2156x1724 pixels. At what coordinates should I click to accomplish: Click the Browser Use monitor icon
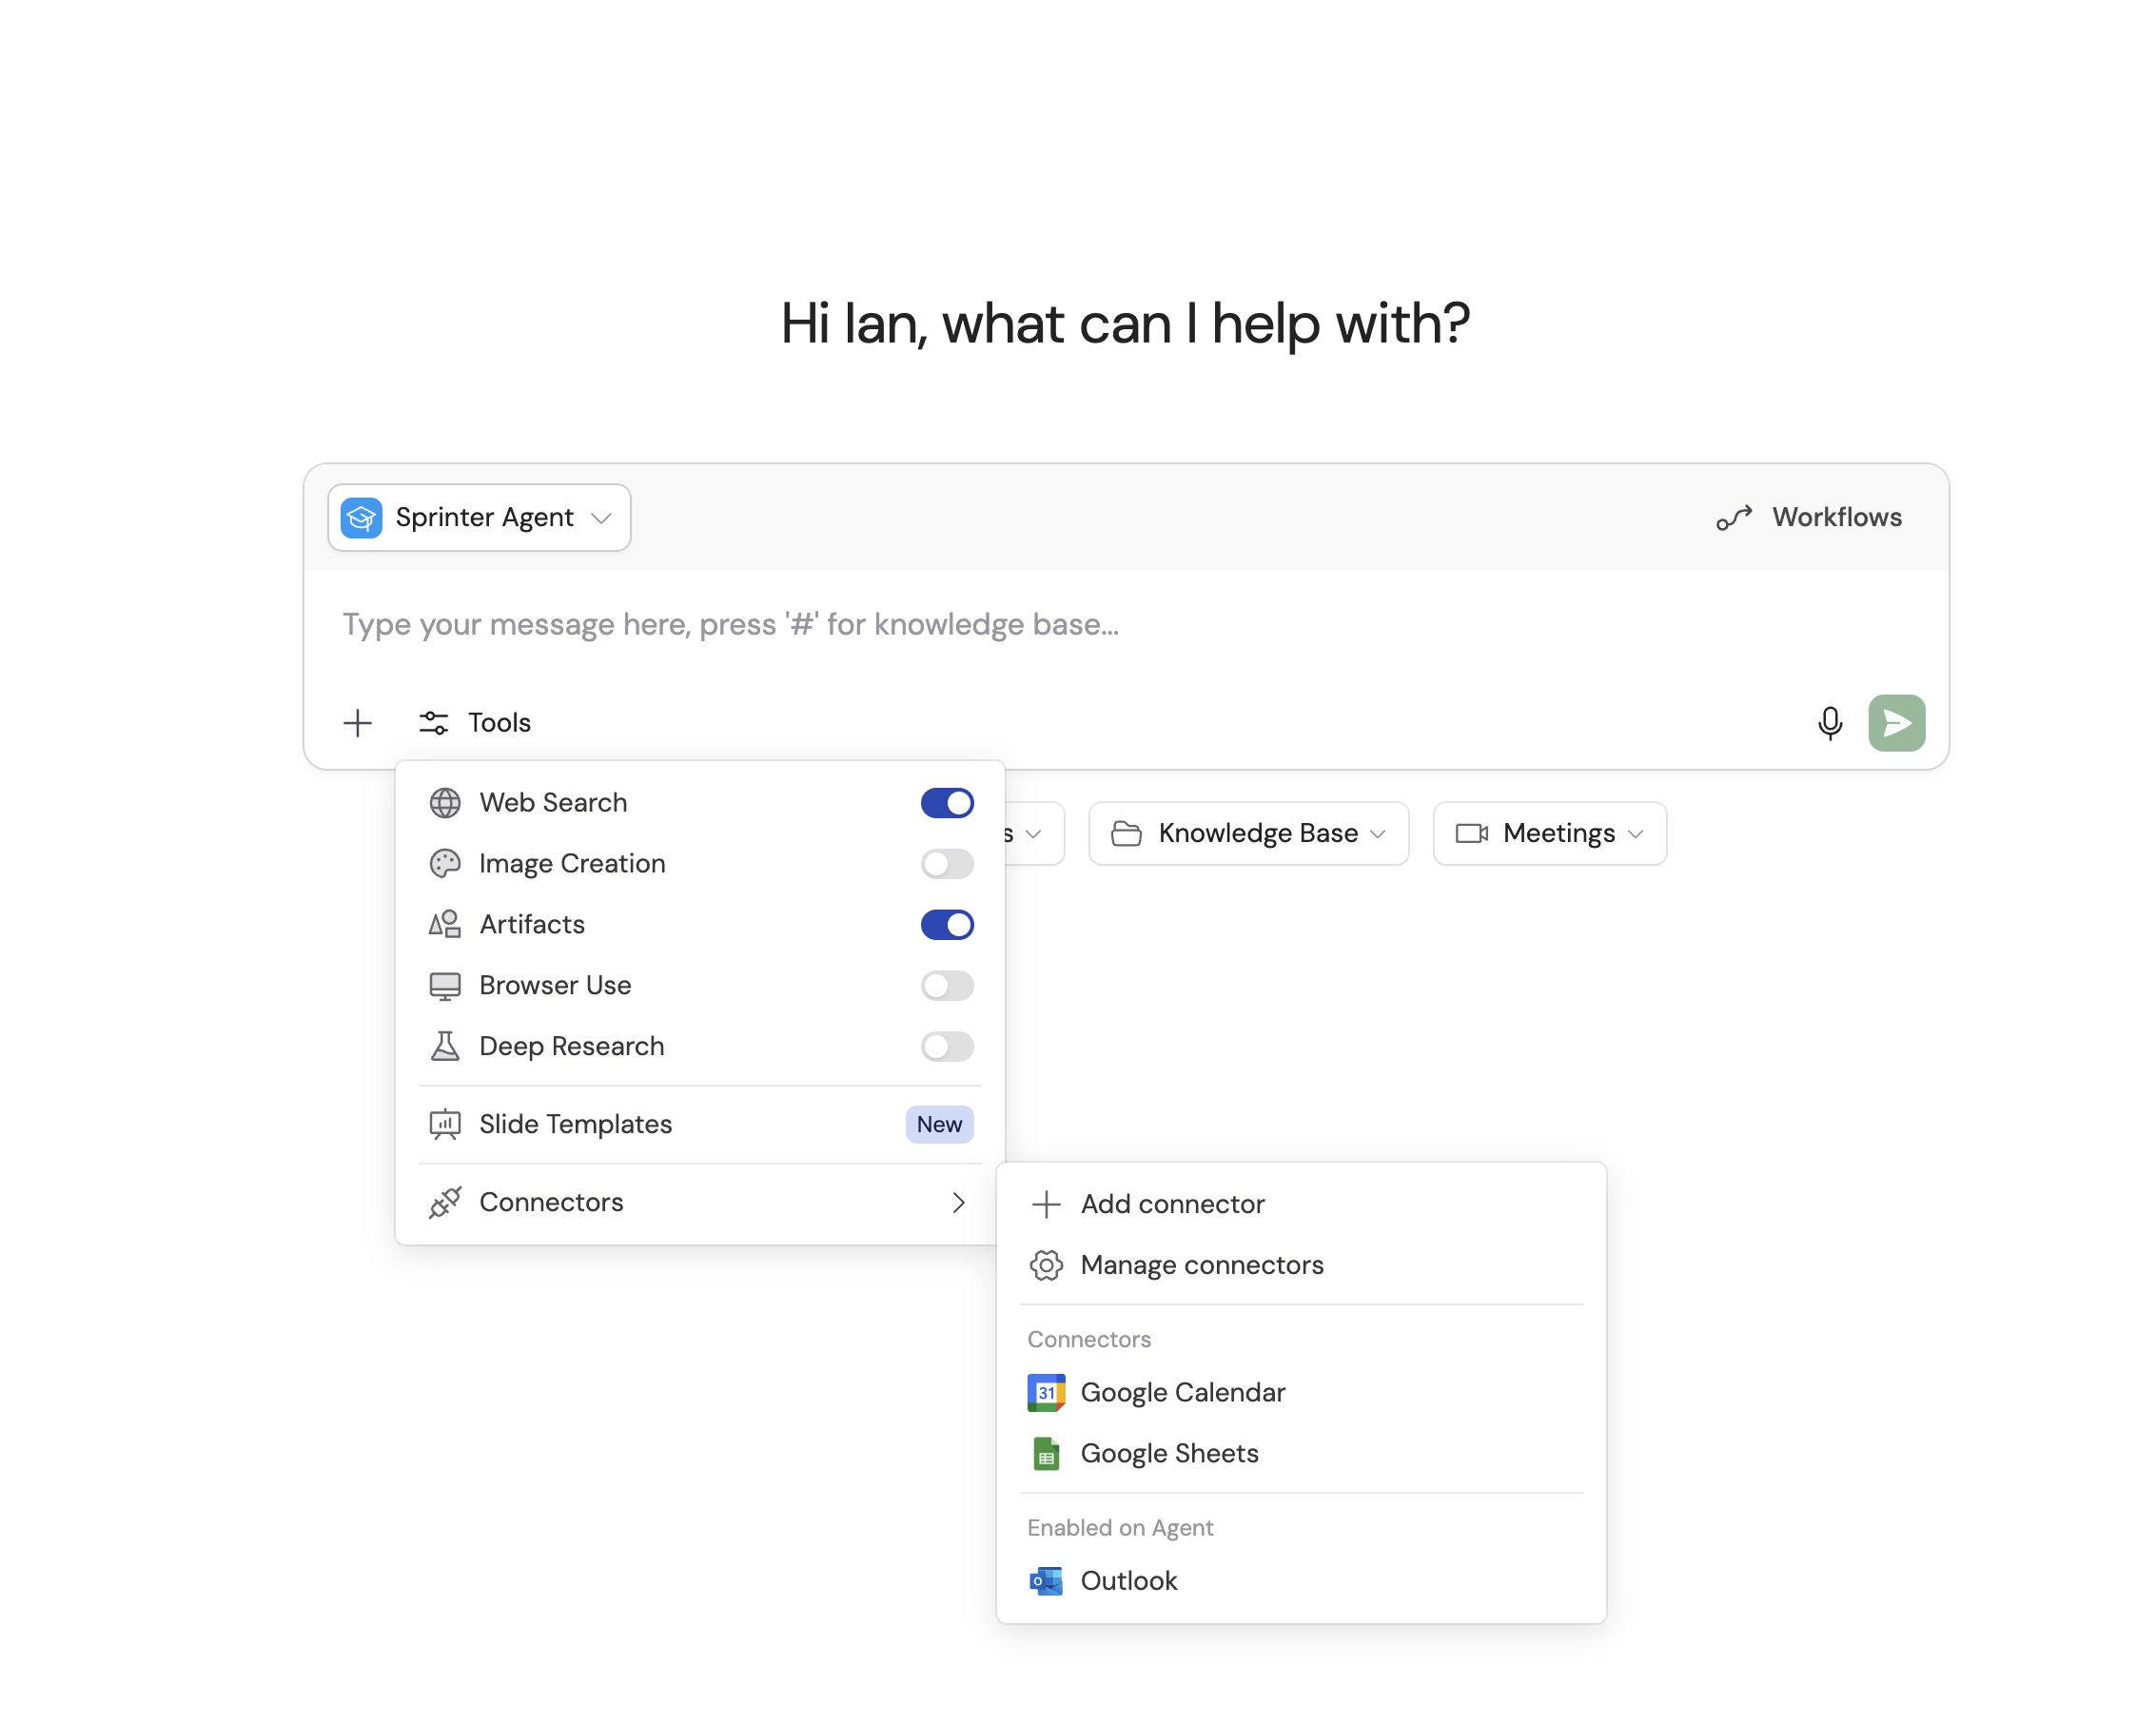click(x=445, y=985)
